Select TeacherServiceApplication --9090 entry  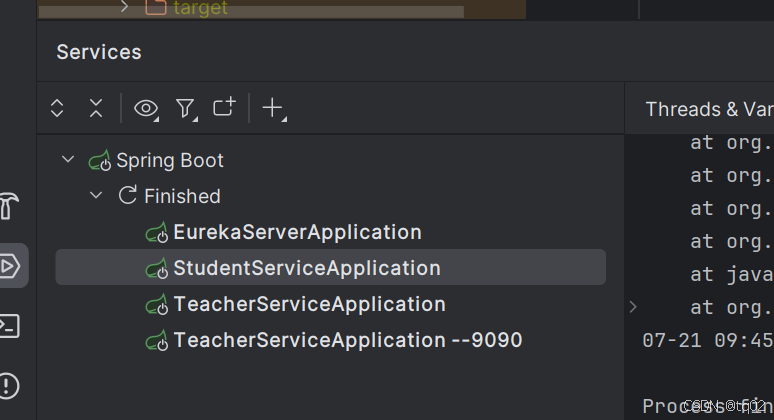coord(348,340)
